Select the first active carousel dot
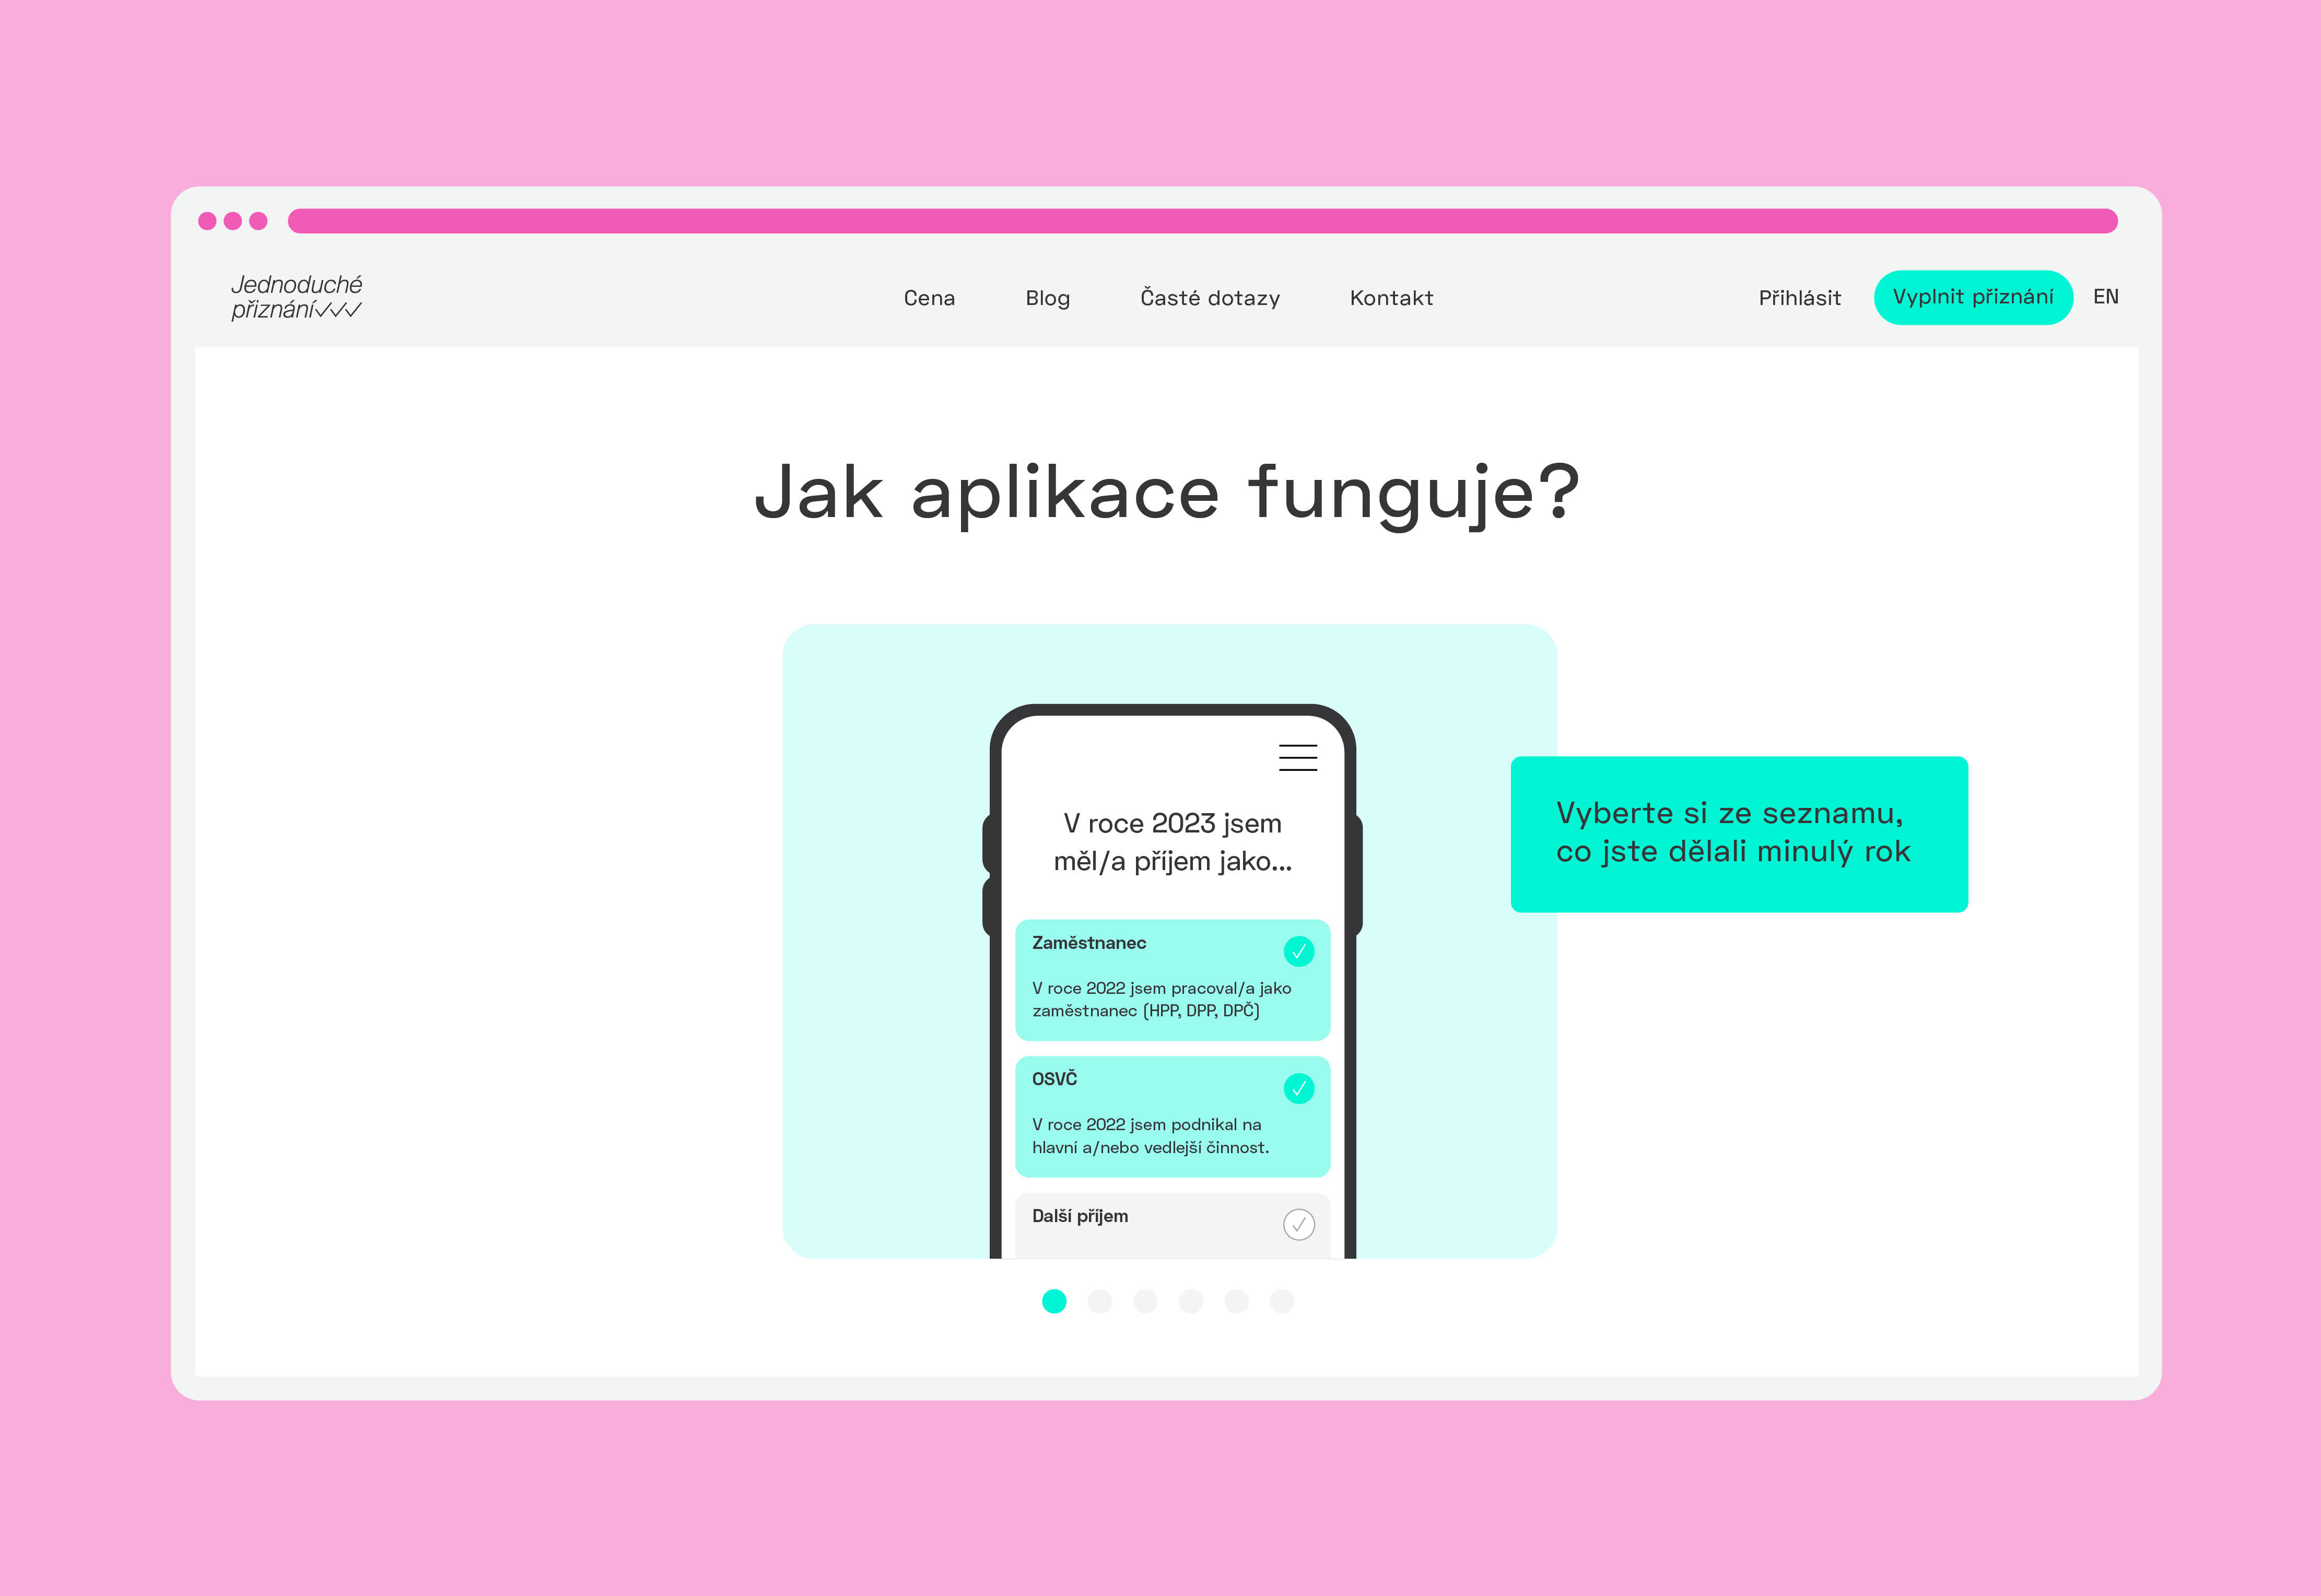 1054,1301
